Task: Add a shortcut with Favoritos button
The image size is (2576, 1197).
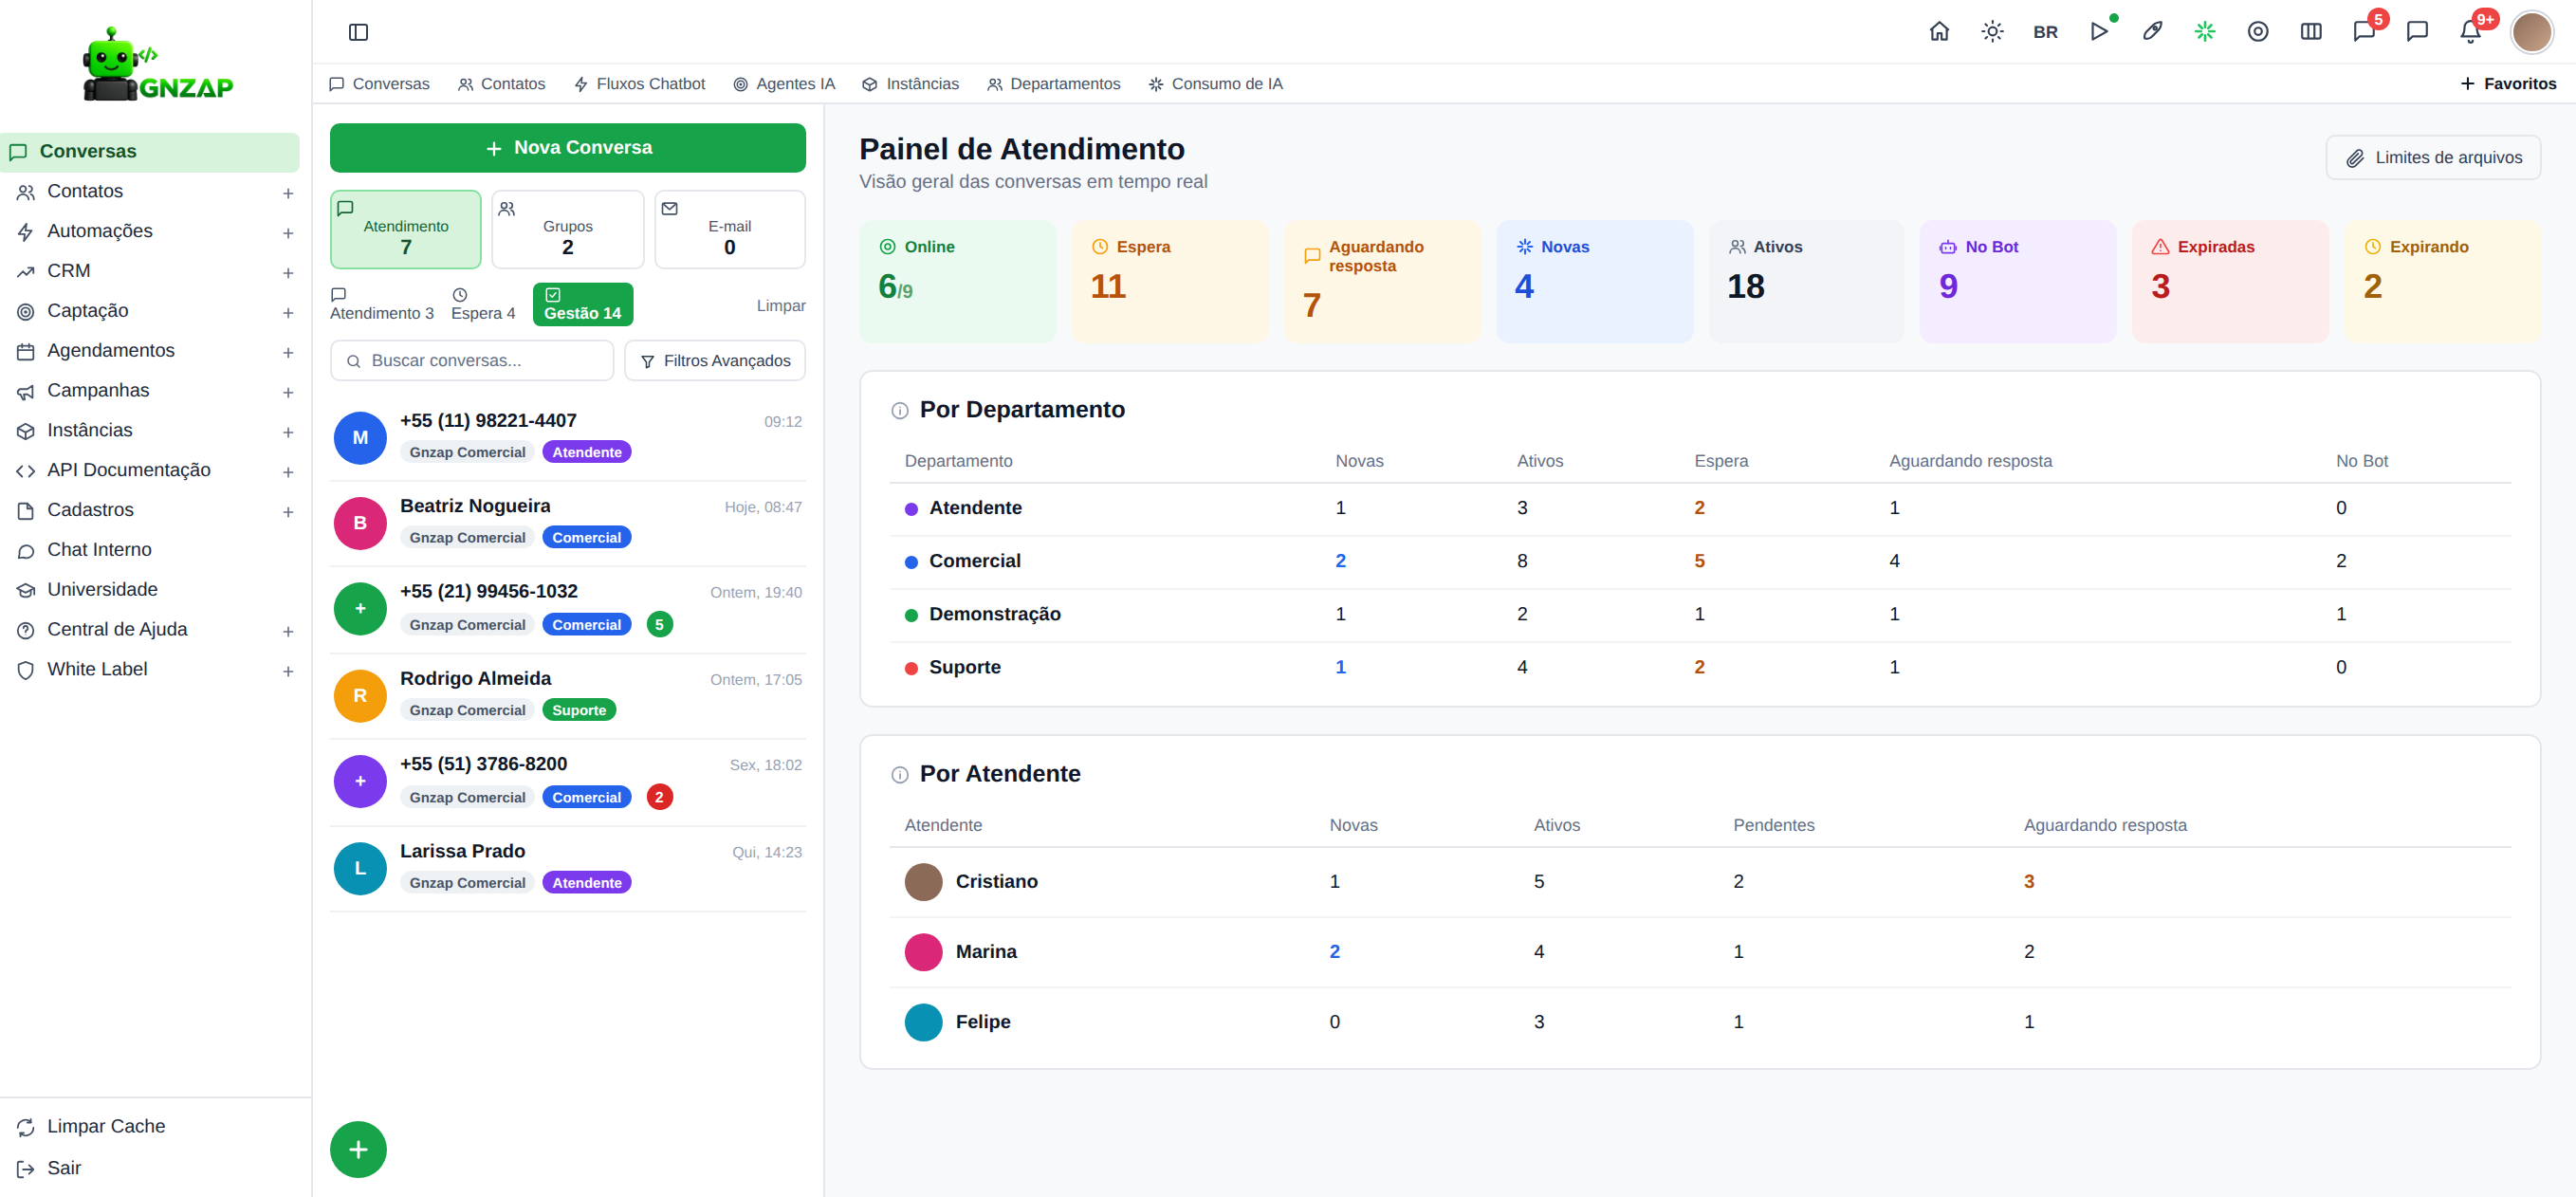Action: (x=2507, y=84)
